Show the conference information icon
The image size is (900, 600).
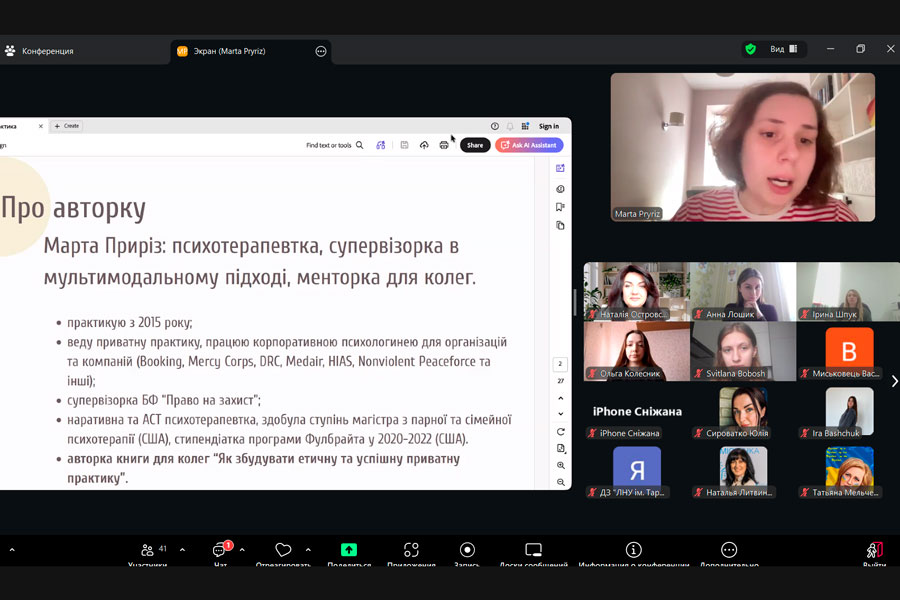(633, 550)
